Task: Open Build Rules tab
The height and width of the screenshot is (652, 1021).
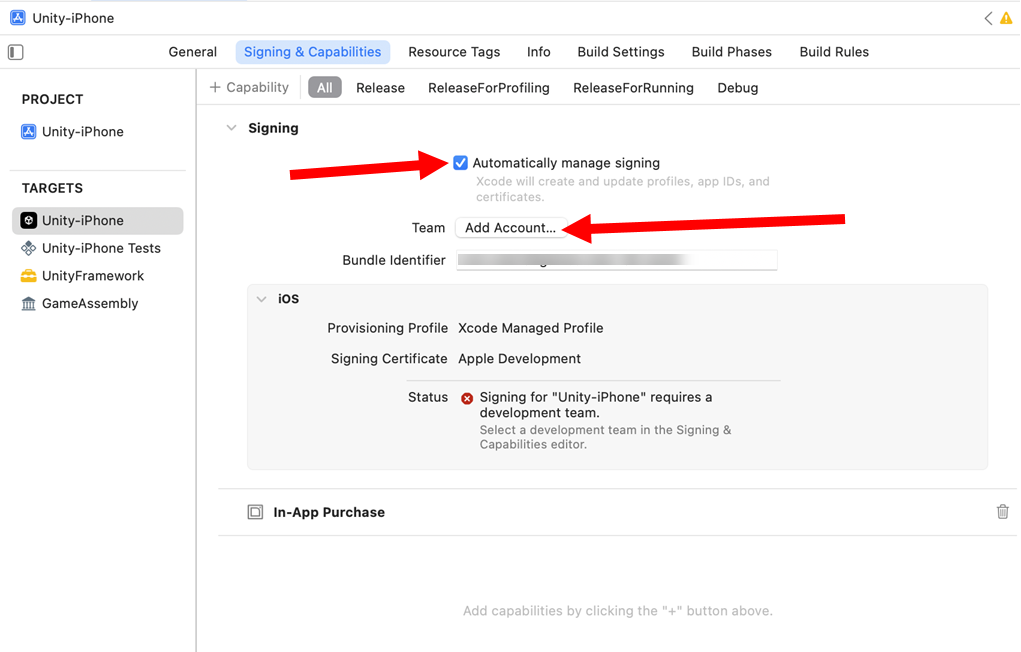Action: [x=834, y=52]
